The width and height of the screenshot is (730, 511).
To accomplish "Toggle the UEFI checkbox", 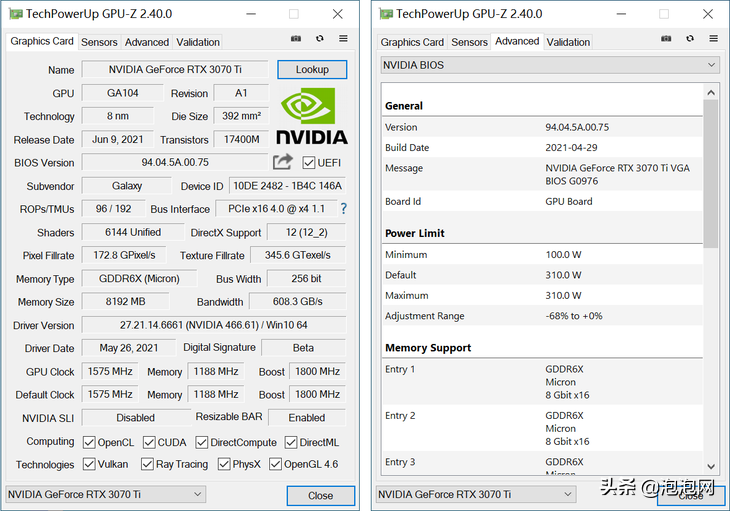I will (x=308, y=163).
